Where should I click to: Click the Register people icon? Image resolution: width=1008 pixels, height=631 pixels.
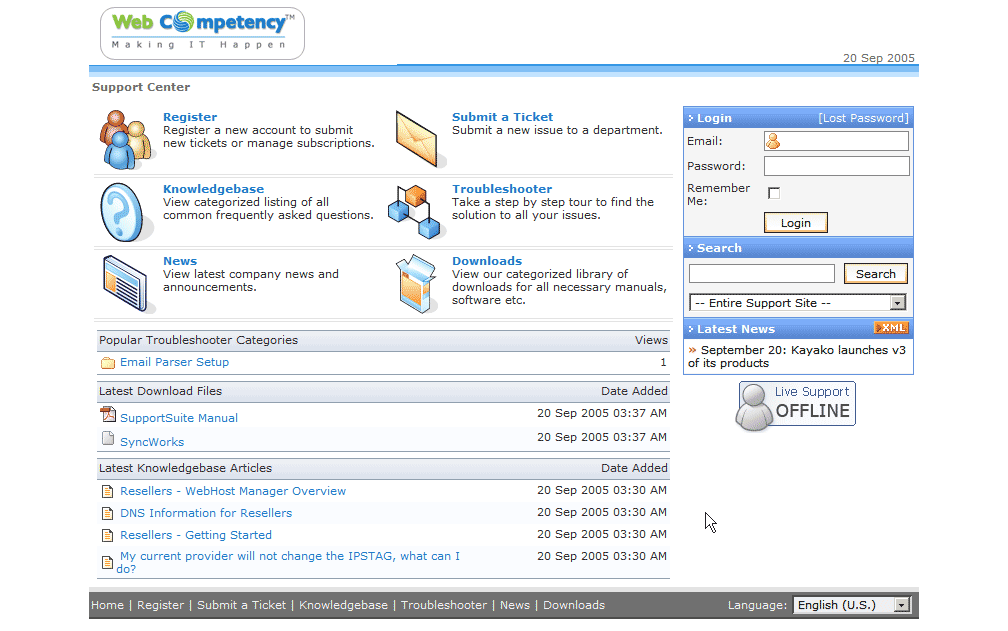[x=127, y=140]
